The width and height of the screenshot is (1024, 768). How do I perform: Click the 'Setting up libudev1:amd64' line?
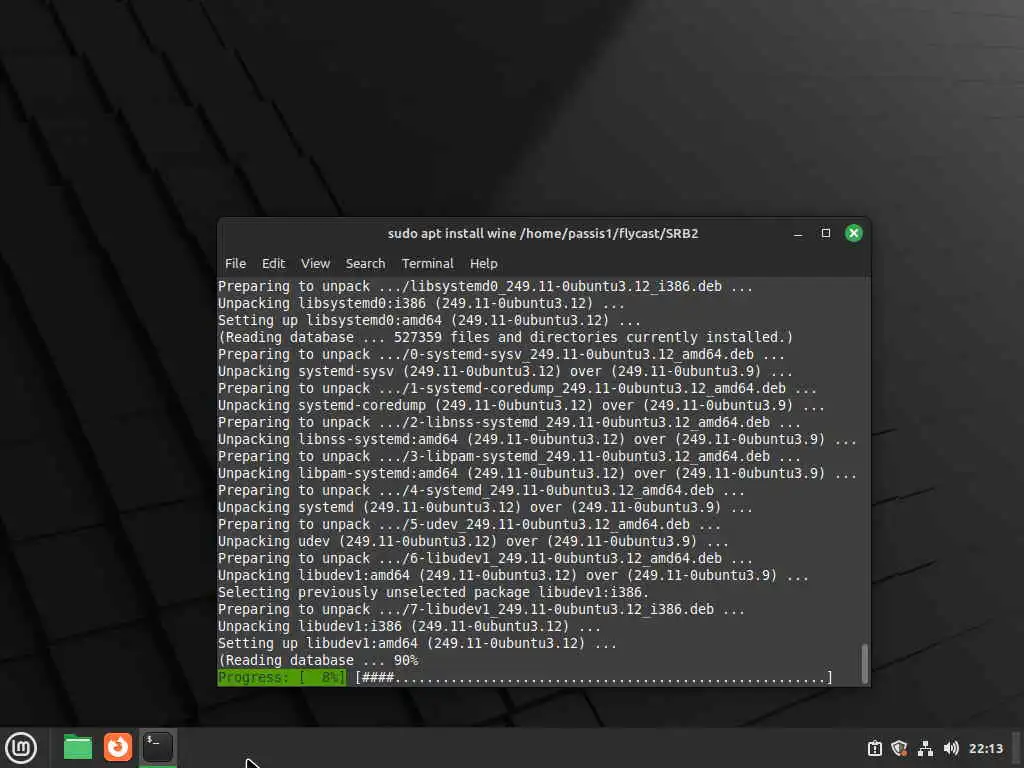[x=417, y=643]
